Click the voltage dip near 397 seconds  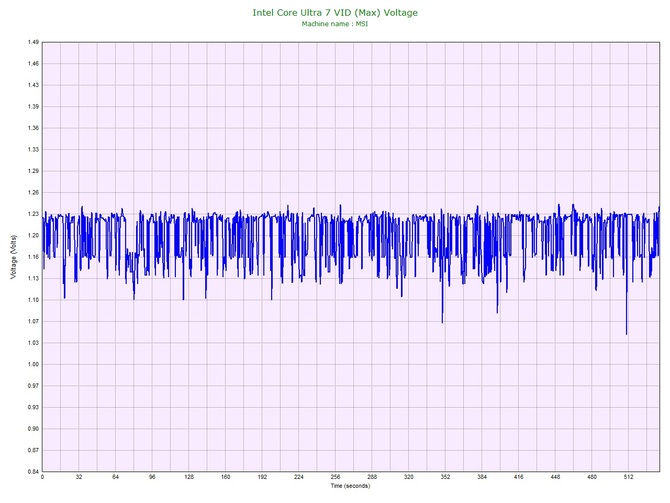(497, 312)
